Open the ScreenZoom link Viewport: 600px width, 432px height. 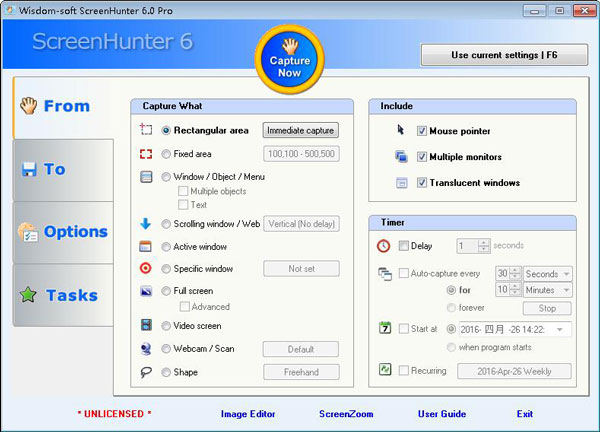(x=346, y=414)
